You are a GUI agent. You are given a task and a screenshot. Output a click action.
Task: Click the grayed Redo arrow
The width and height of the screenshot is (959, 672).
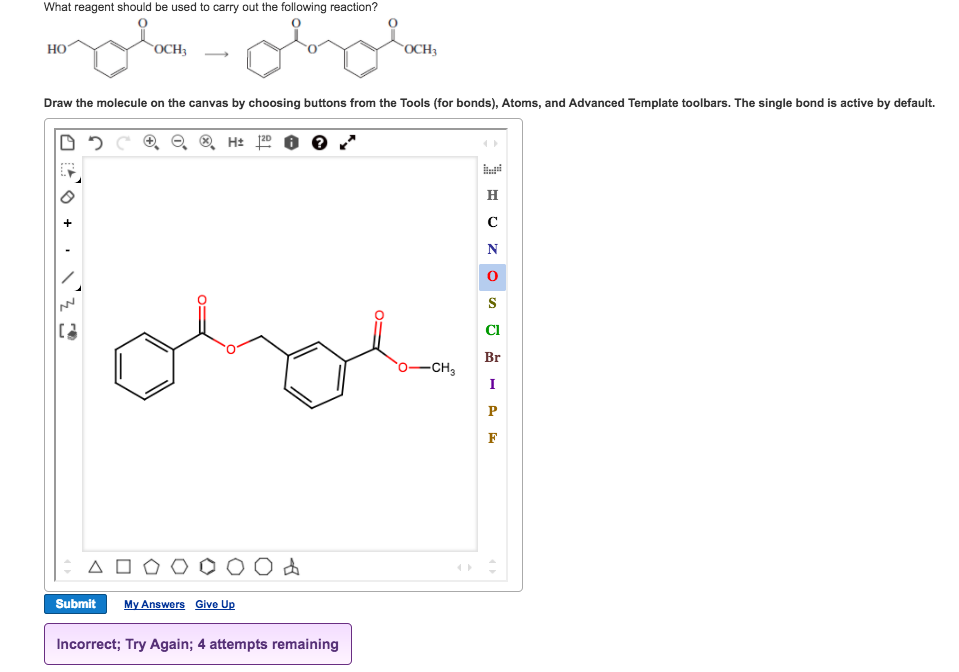coord(123,142)
